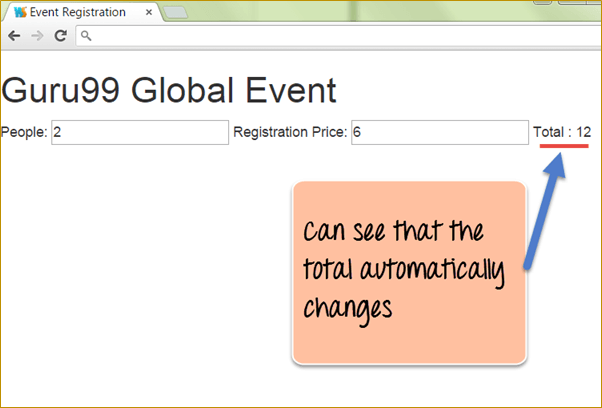Open a new tab with the new-tab button

click(177, 13)
